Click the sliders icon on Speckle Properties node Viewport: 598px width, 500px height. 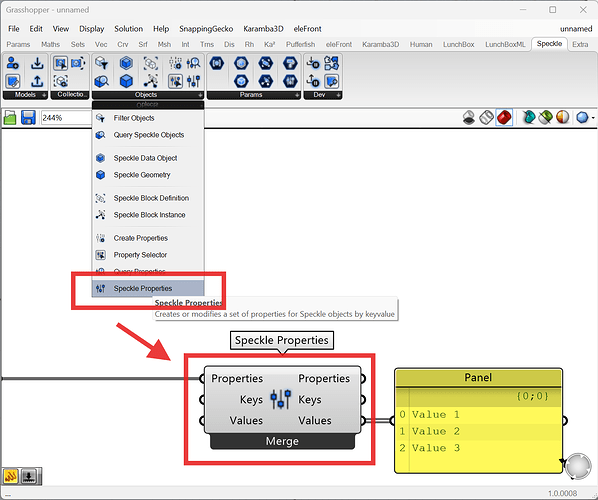point(281,399)
